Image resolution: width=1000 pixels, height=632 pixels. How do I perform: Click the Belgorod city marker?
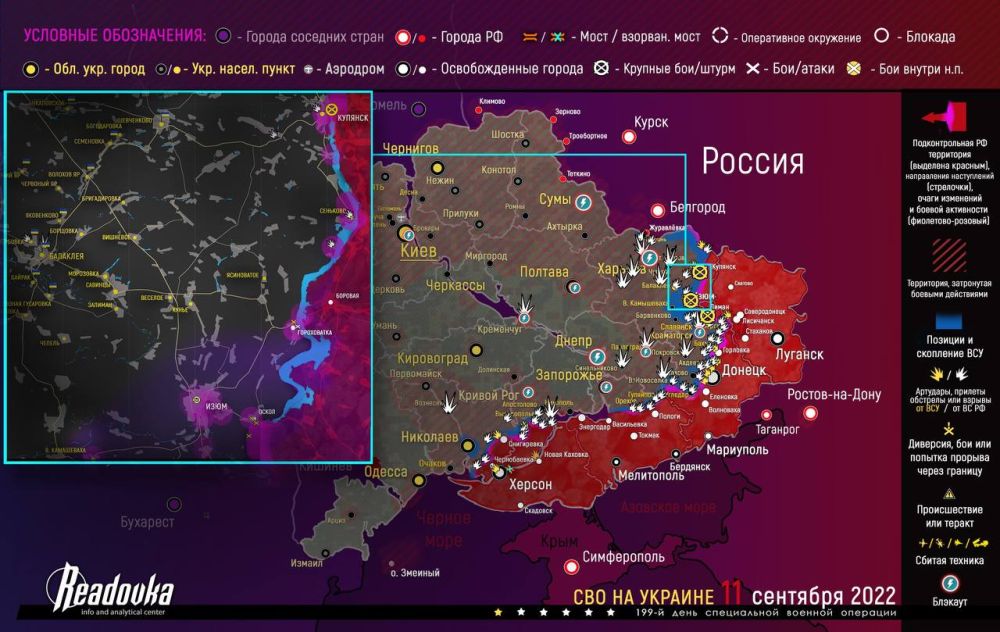(658, 211)
